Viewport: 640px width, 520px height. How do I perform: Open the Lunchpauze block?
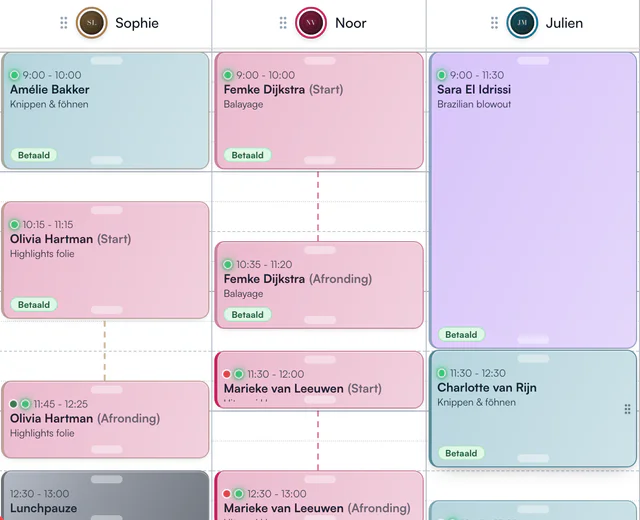[x=105, y=496]
